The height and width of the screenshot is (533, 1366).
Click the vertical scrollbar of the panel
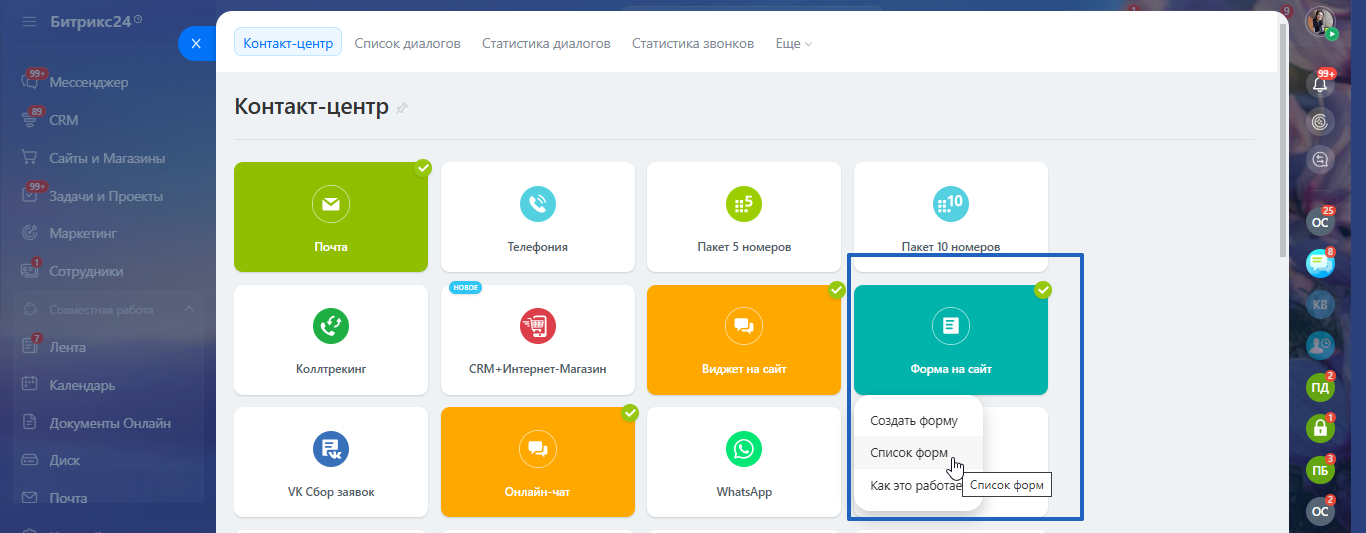pyautogui.click(x=1283, y=140)
